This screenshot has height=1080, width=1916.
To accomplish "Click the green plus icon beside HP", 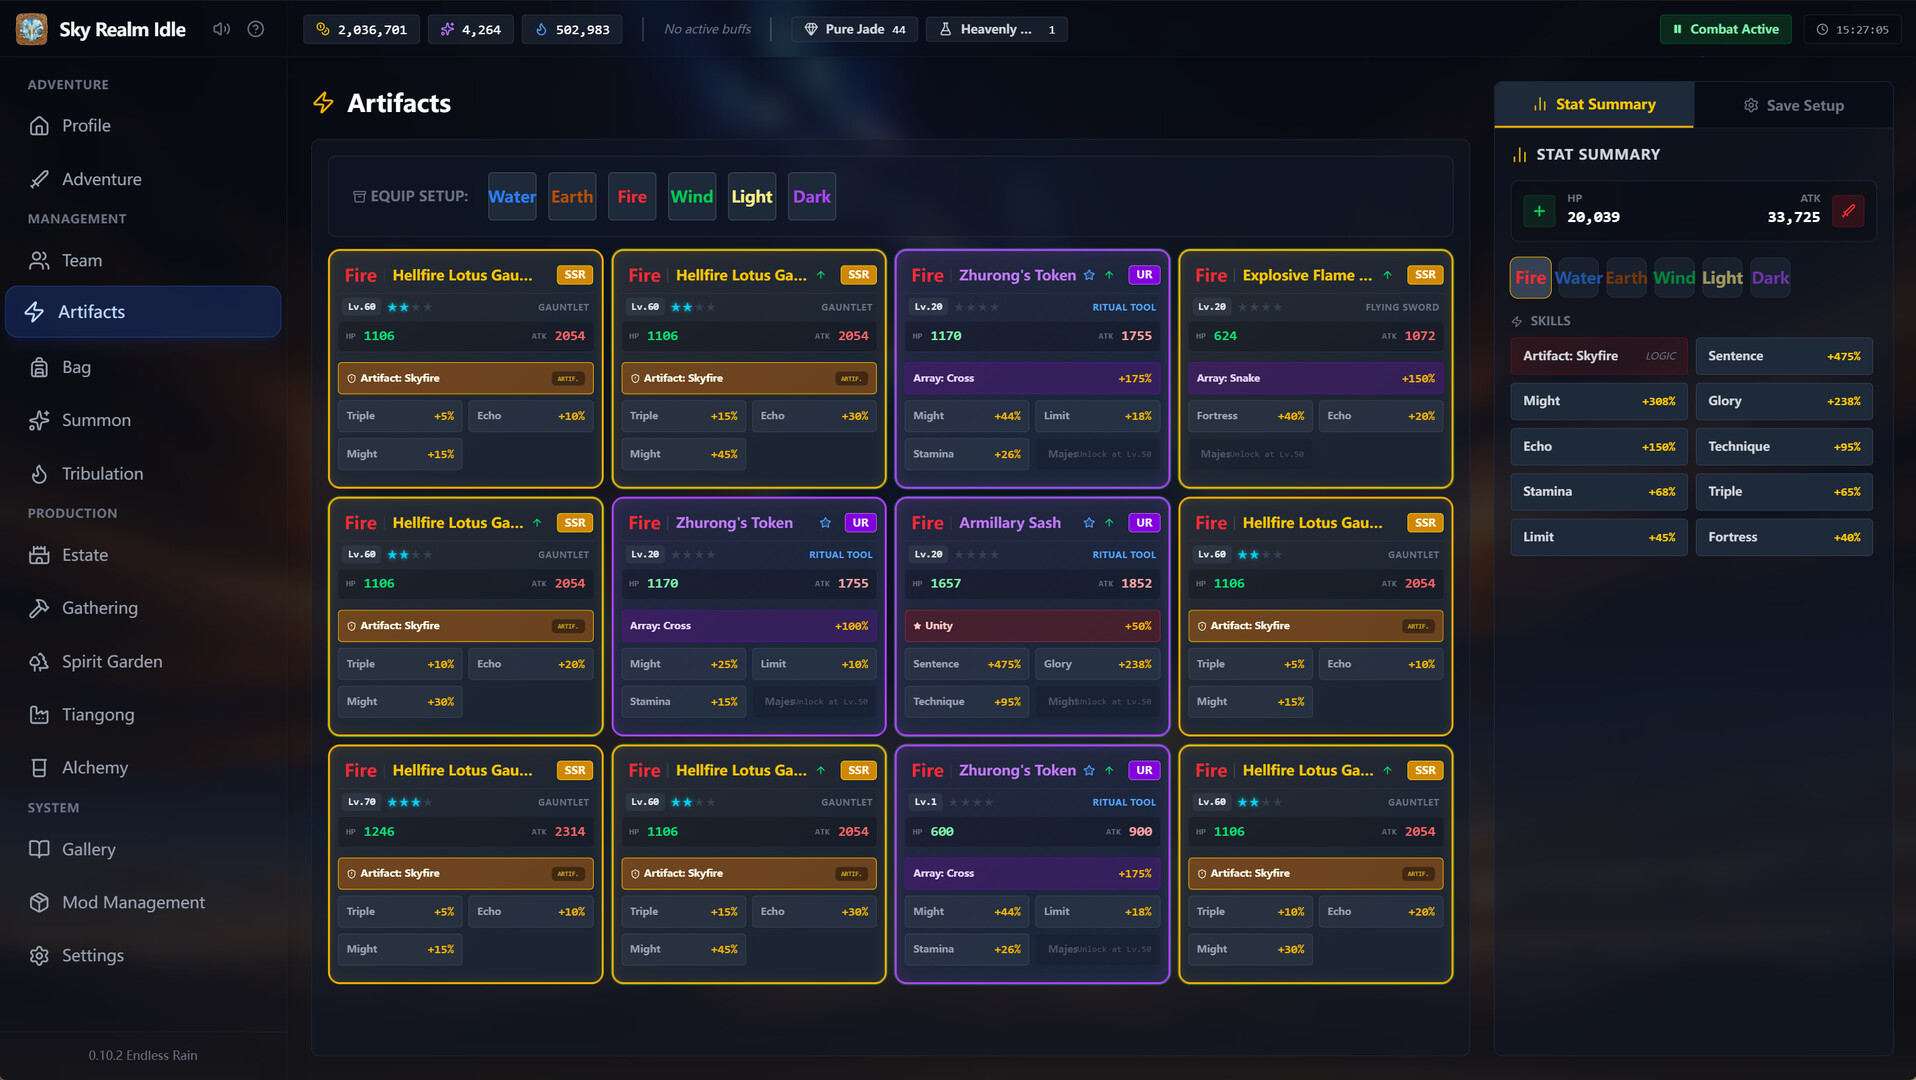I will (x=1538, y=210).
